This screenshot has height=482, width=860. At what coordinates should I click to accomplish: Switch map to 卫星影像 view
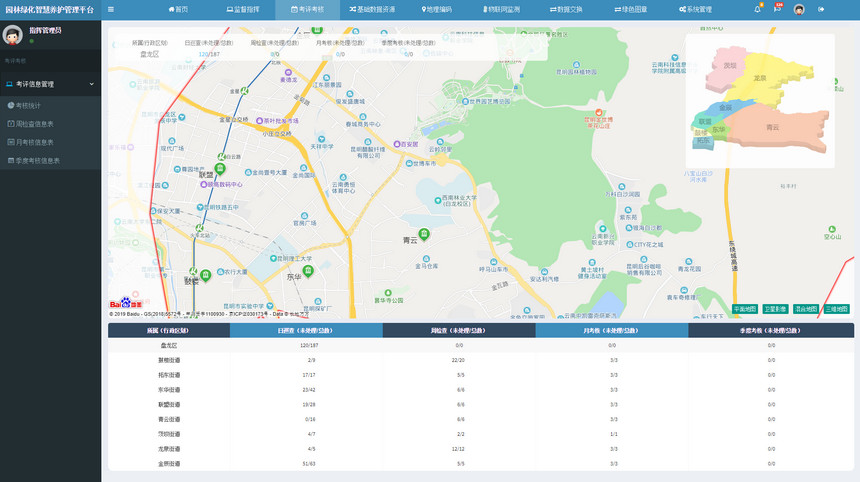[x=776, y=309]
